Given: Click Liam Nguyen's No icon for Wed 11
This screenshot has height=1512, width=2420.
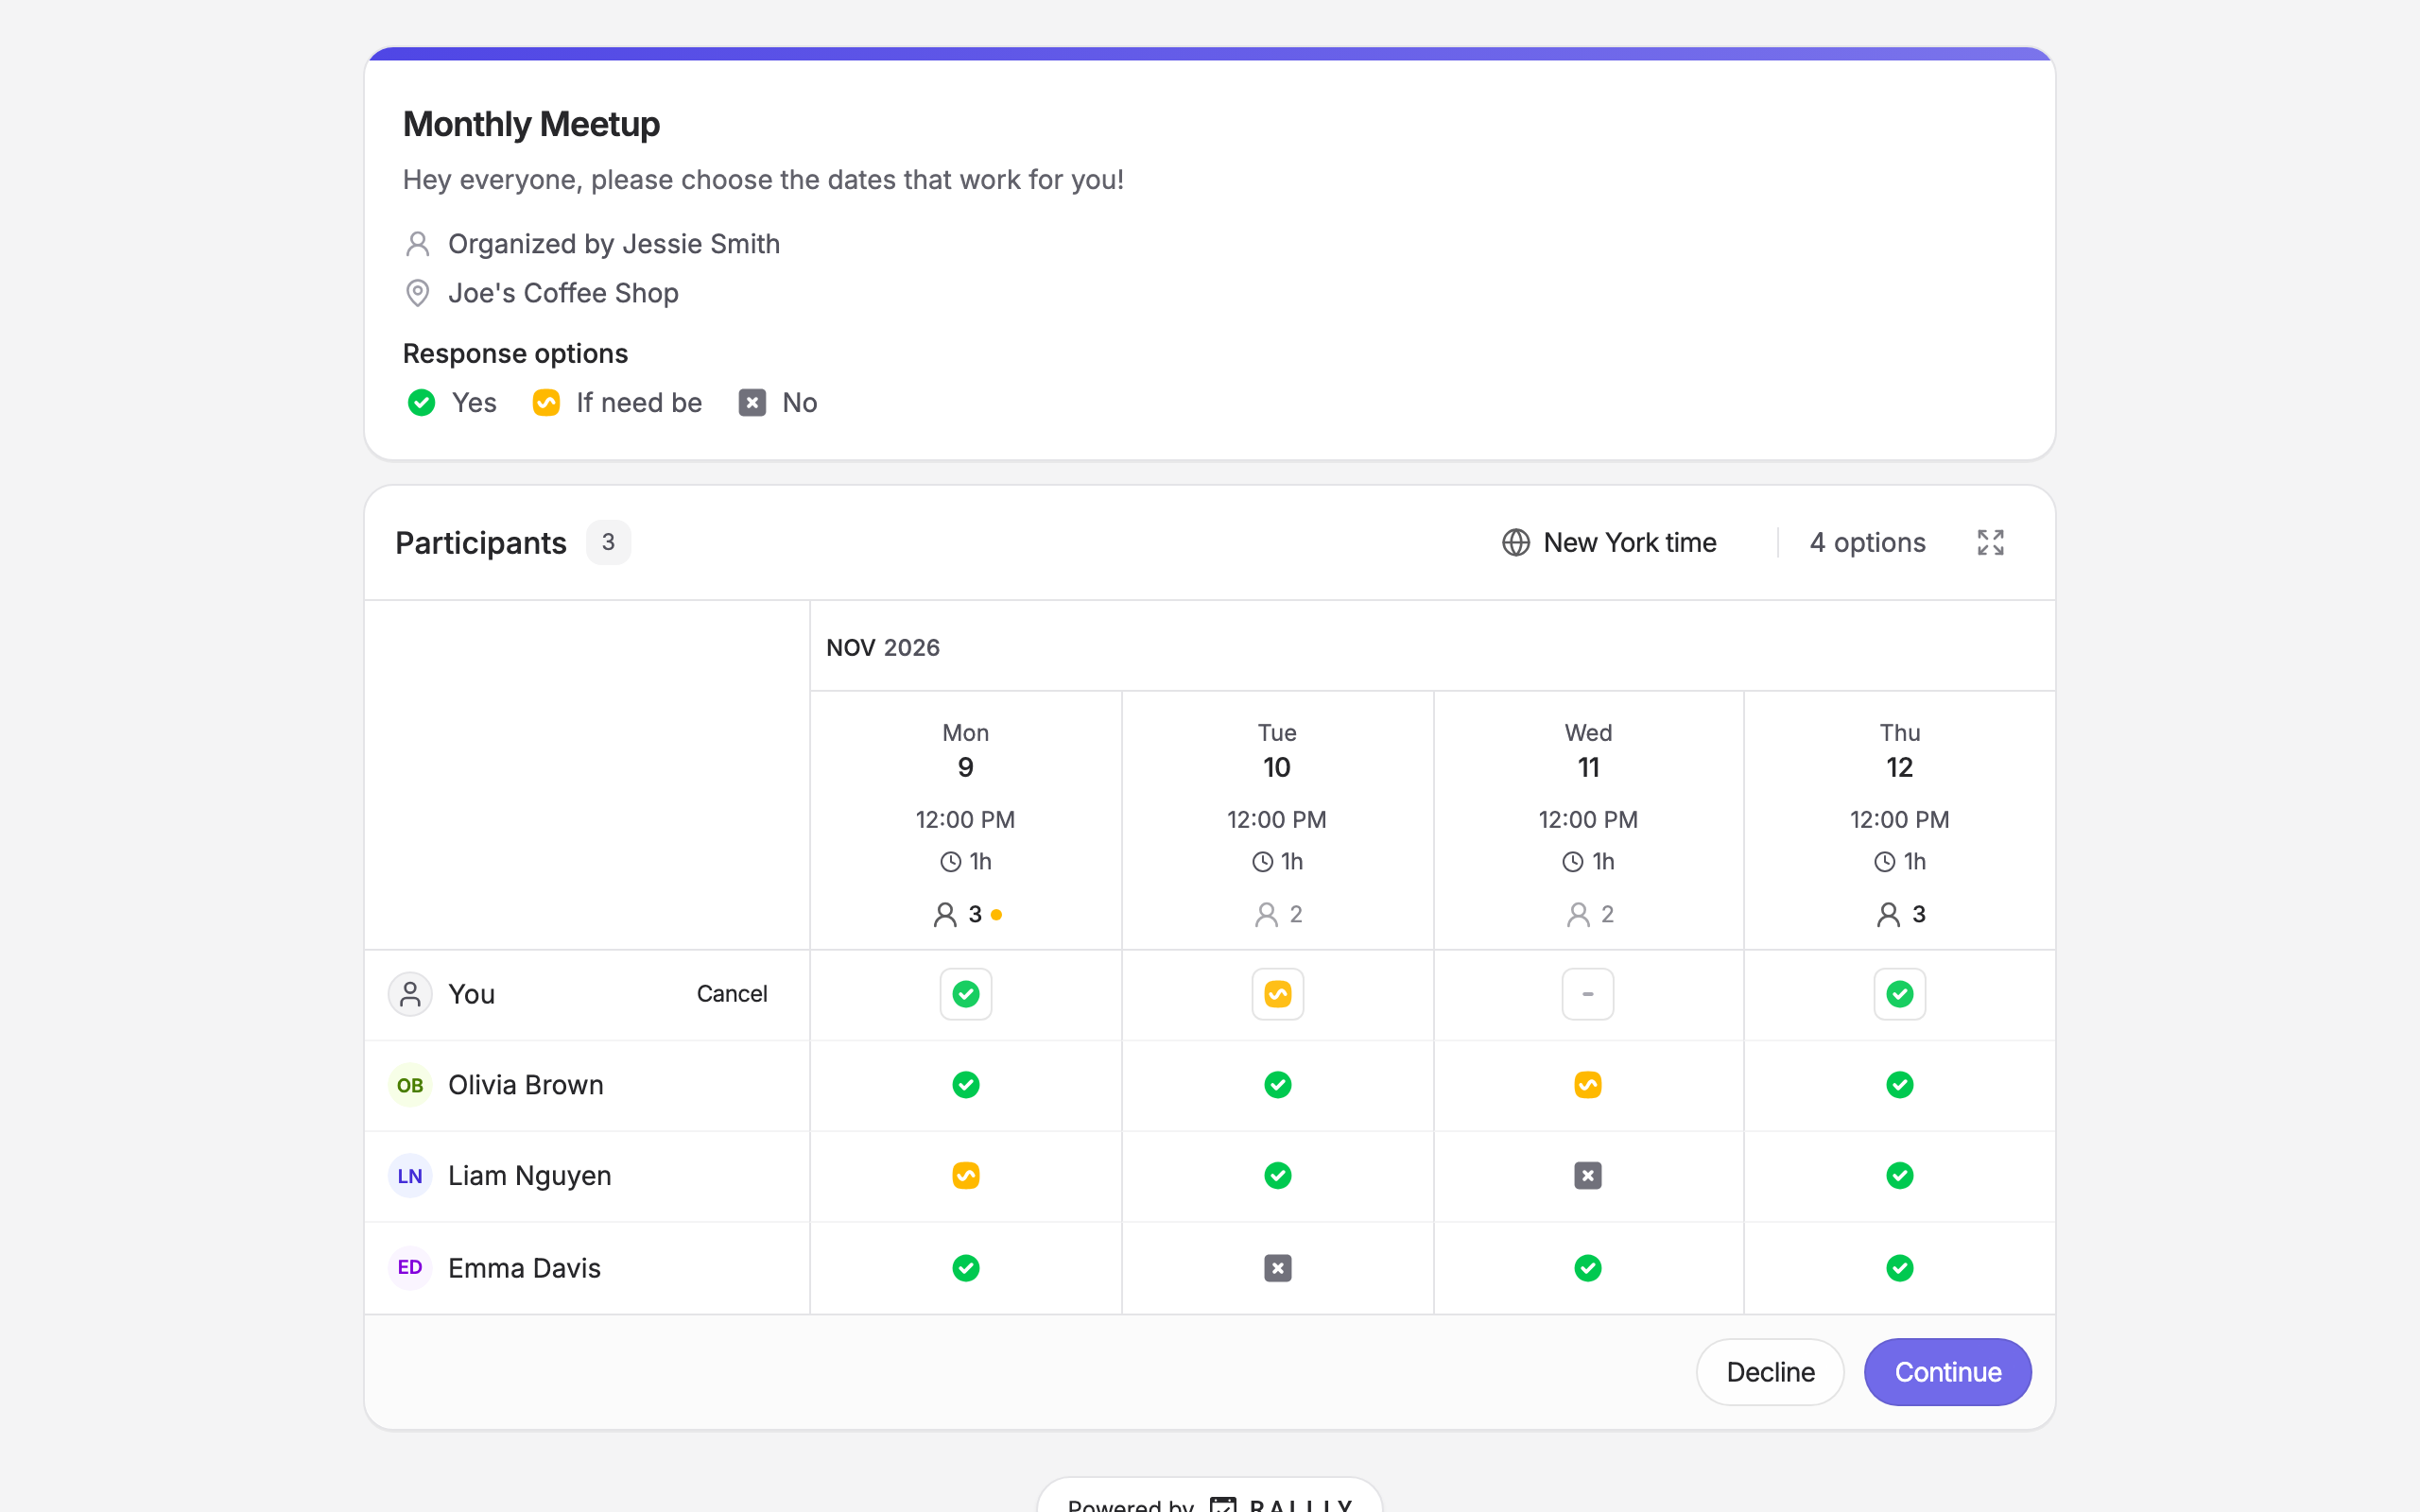Looking at the screenshot, I should click(1588, 1176).
